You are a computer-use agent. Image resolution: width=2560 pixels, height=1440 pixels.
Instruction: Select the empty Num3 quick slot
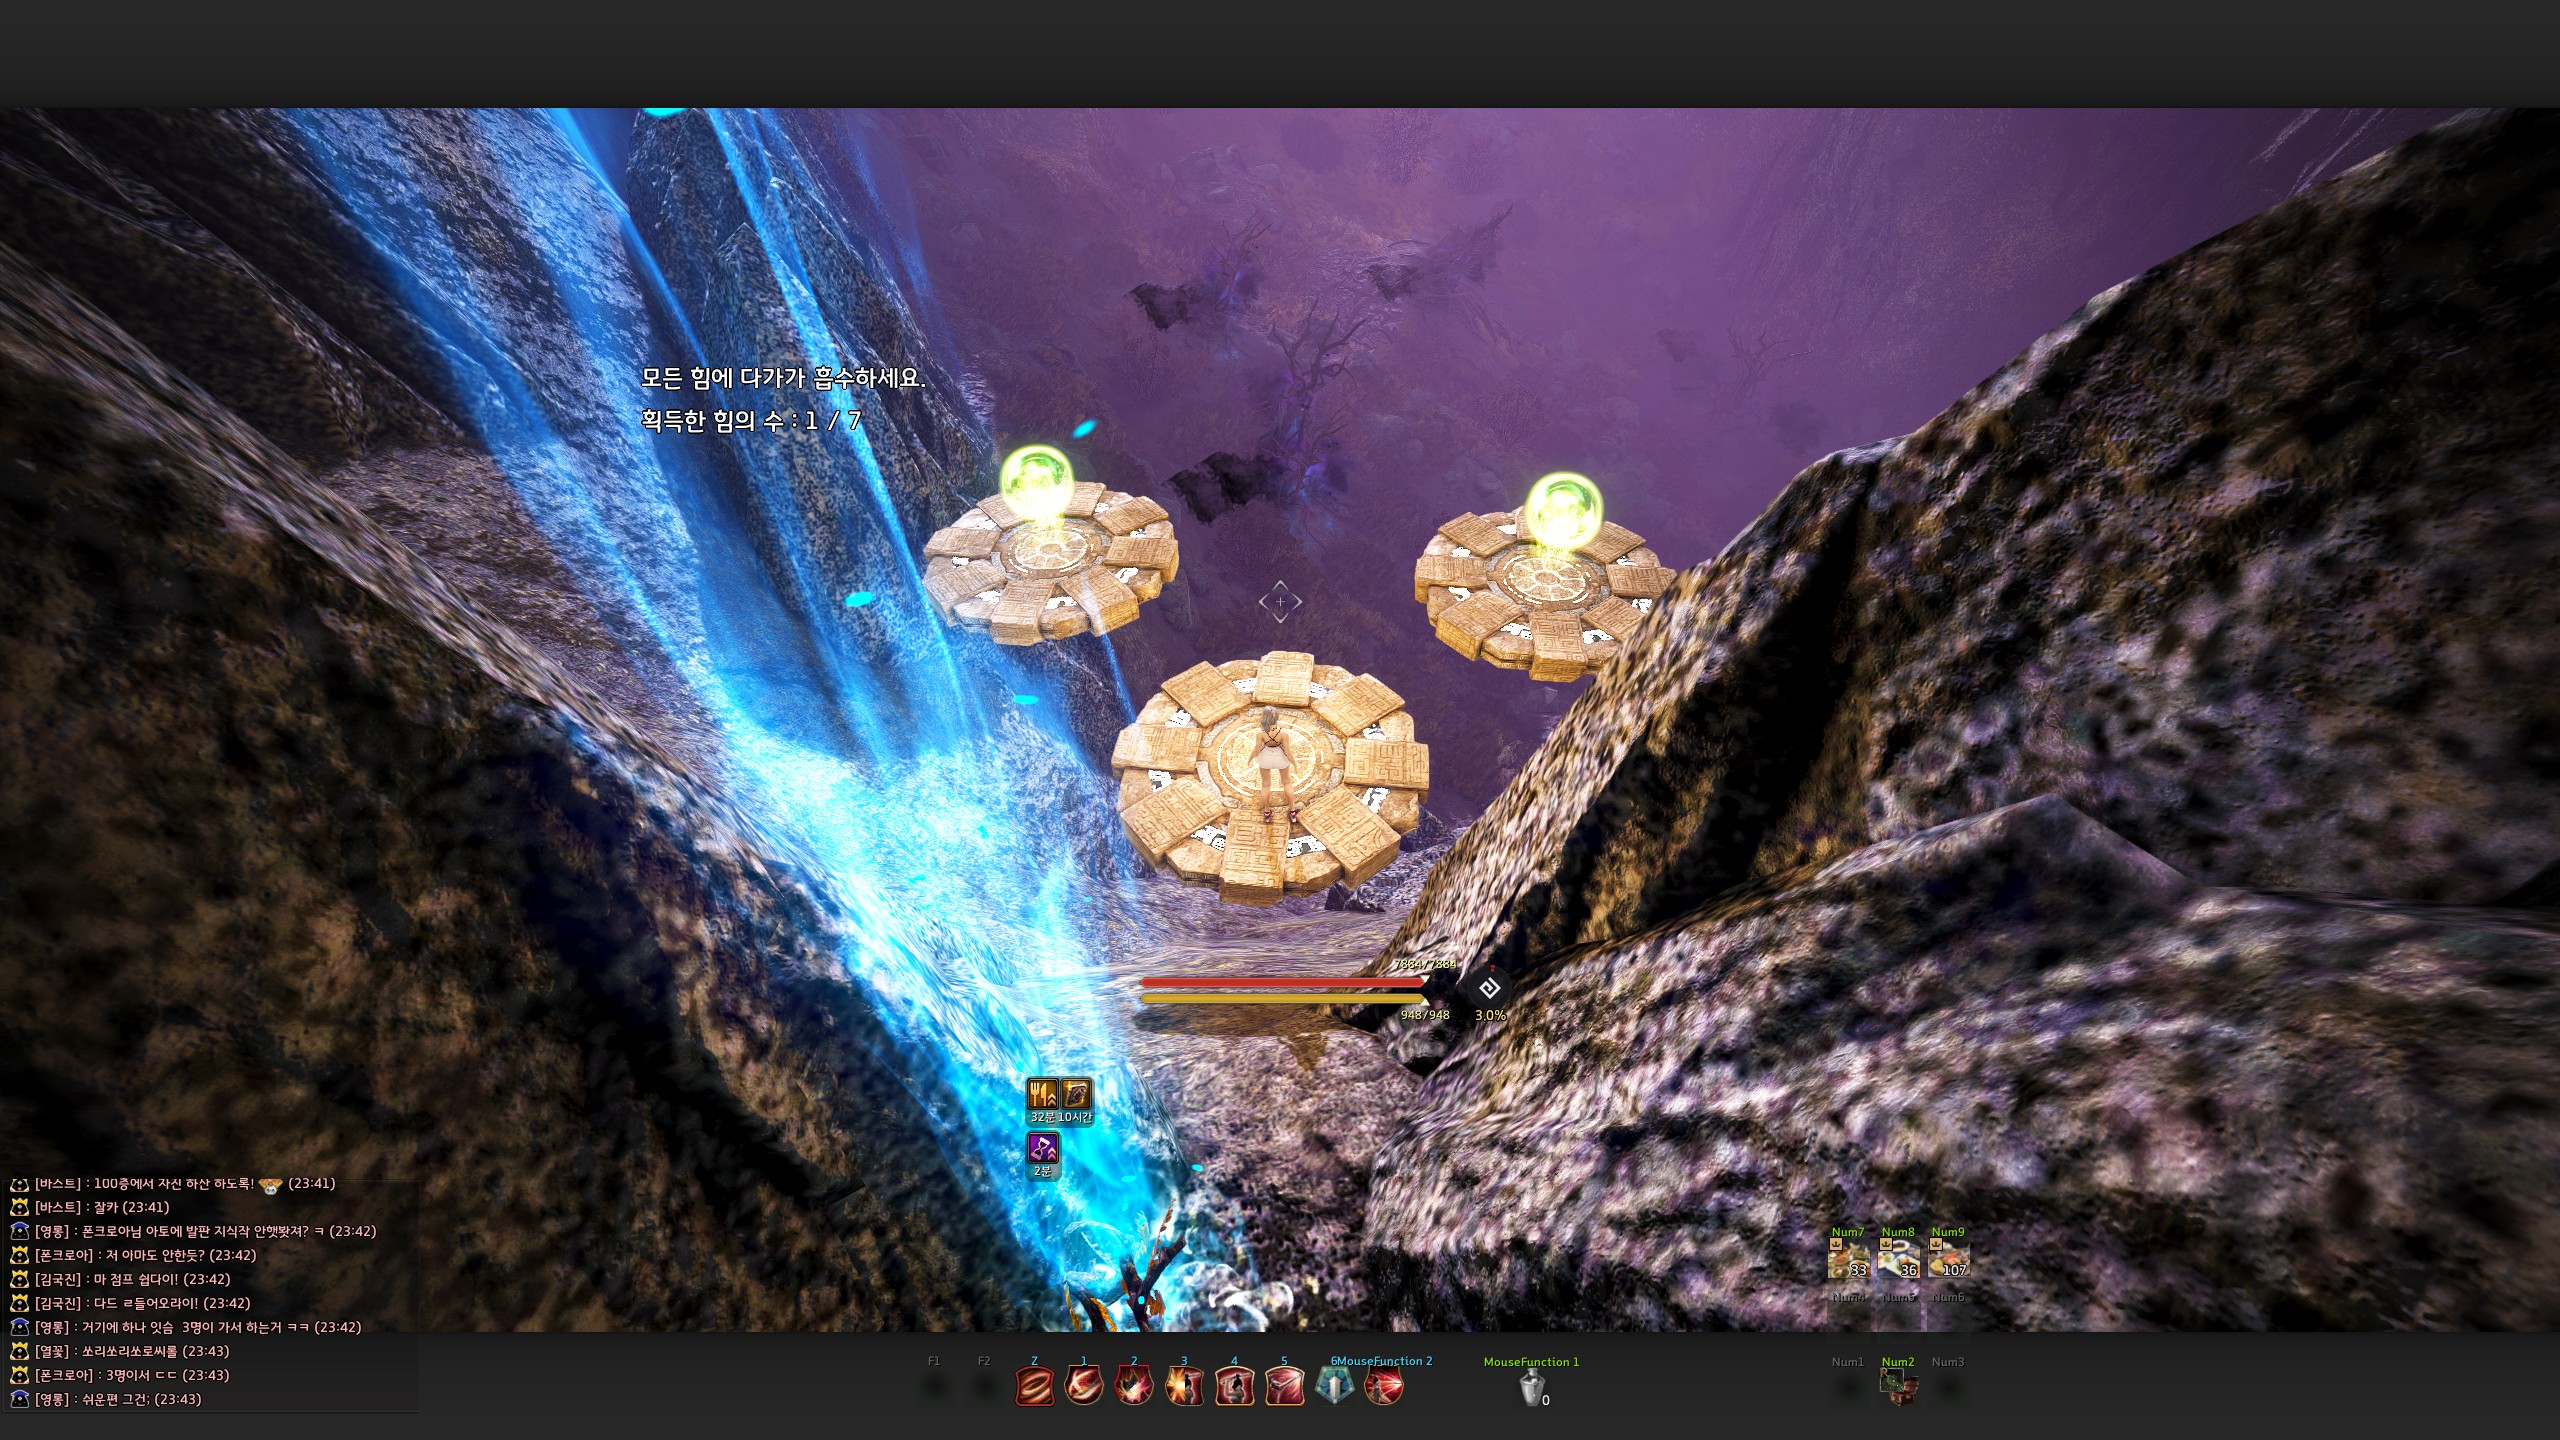point(1948,1388)
